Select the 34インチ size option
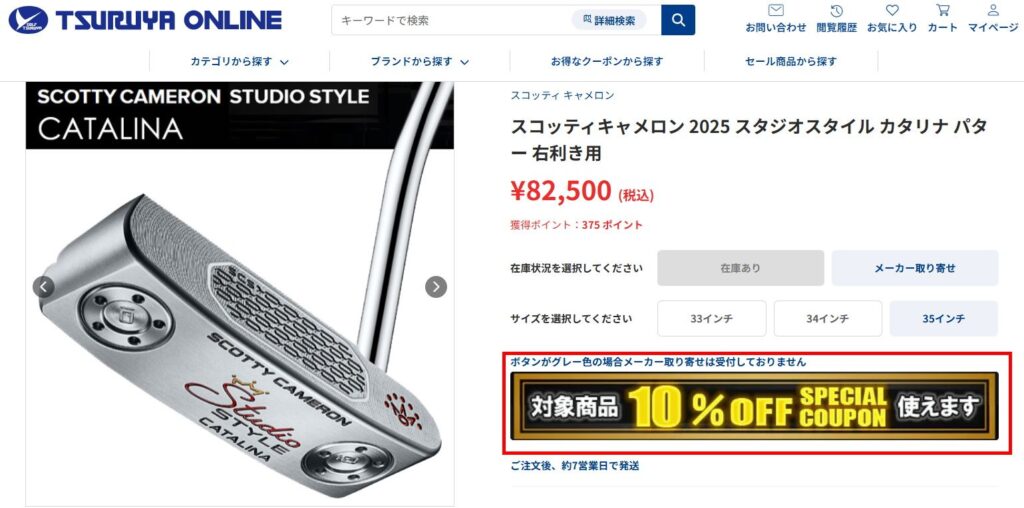The width and height of the screenshot is (1024, 508). coord(827,319)
